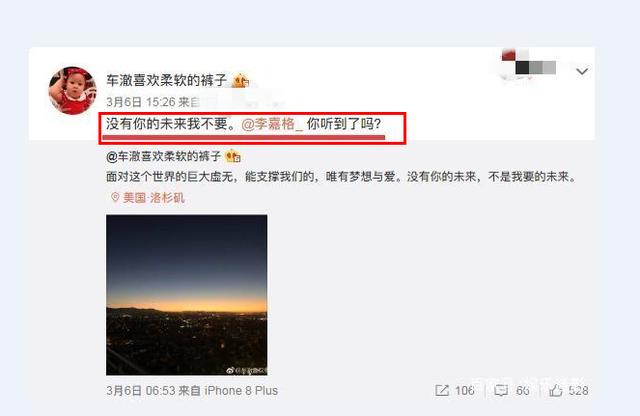Image resolution: width=640 pixels, height=416 pixels.
Task: Click the repost icon next to 106
Action: [442, 391]
